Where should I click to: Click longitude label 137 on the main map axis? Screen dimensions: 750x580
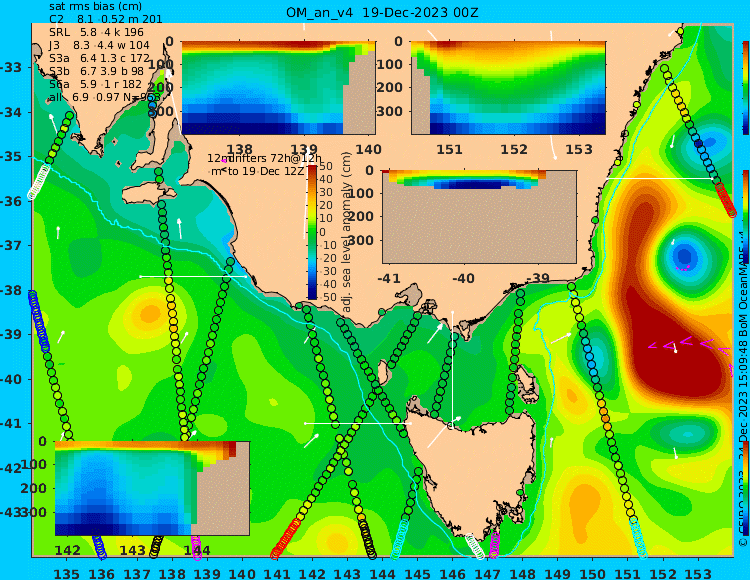point(136,573)
